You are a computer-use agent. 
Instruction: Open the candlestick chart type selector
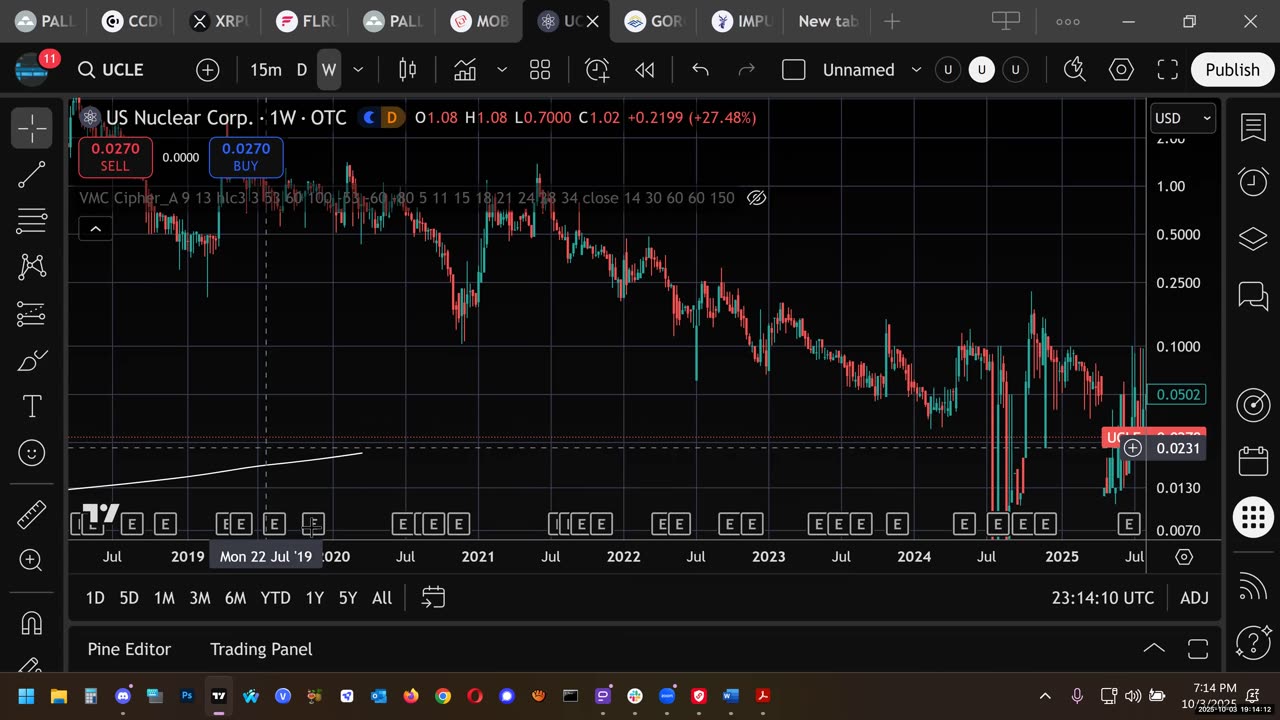(407, 69)
